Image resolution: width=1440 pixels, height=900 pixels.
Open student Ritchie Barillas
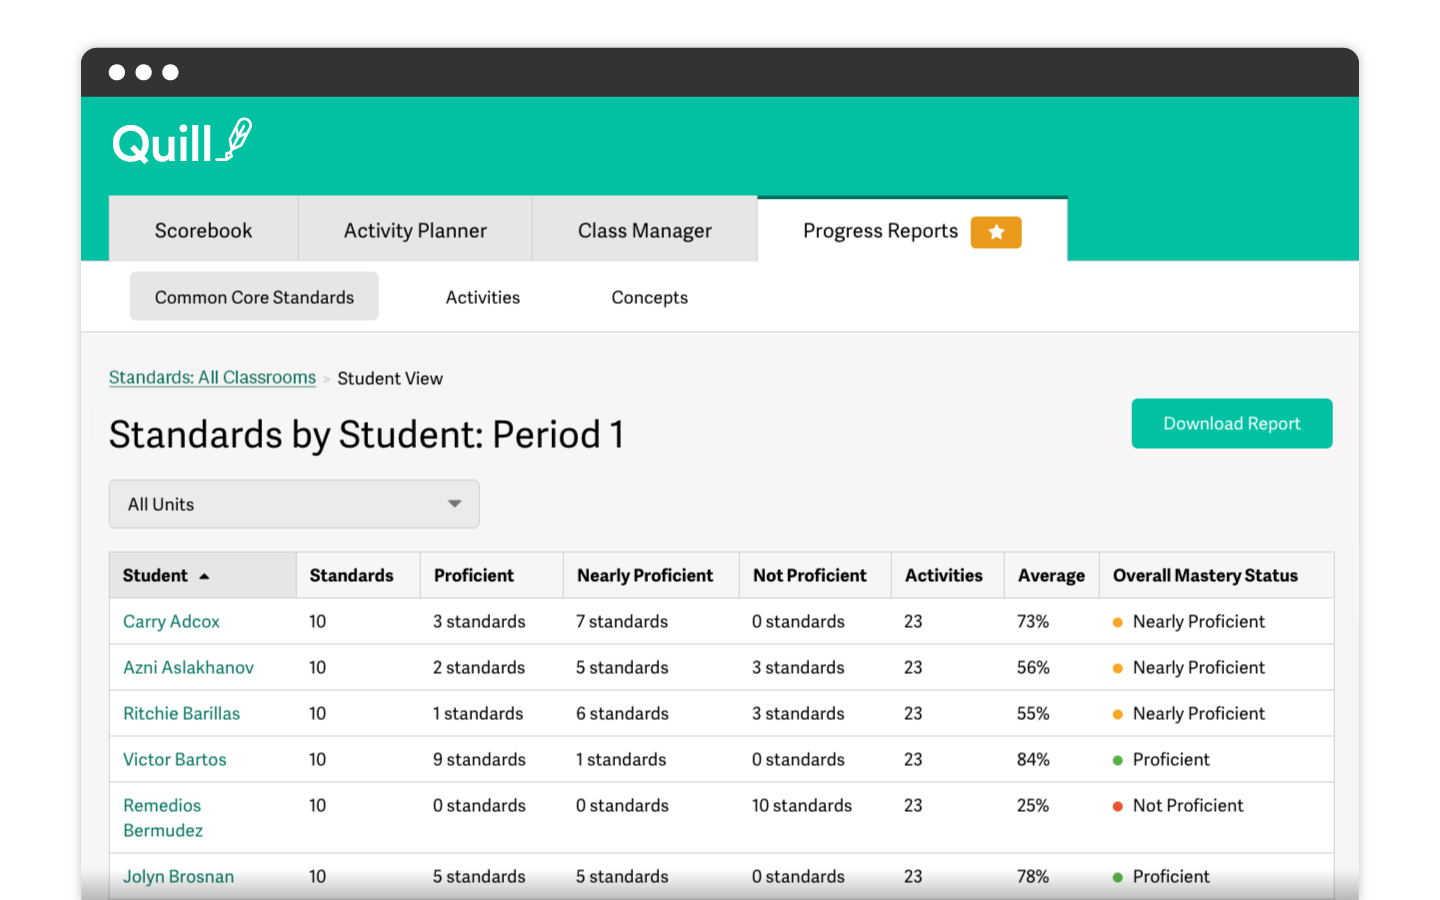point(181,713)
